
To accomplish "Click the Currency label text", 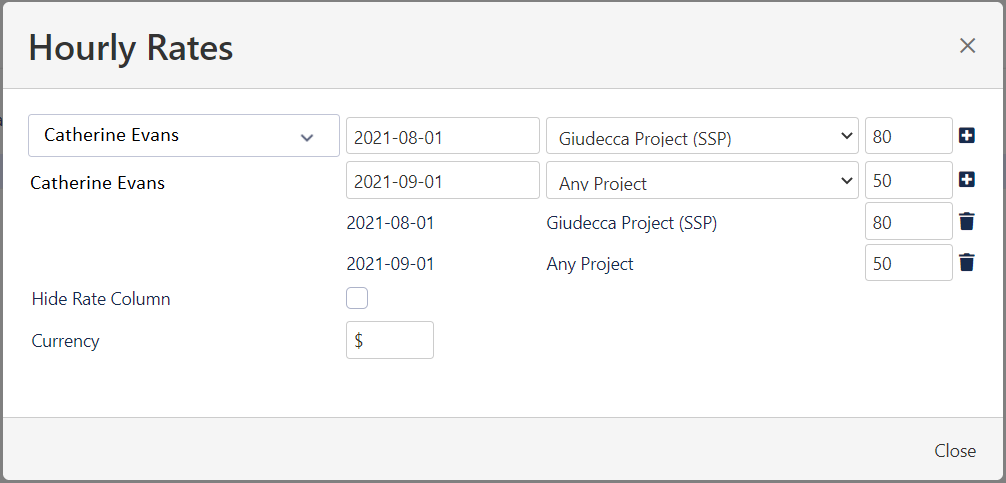I will (x=66, y=341).
